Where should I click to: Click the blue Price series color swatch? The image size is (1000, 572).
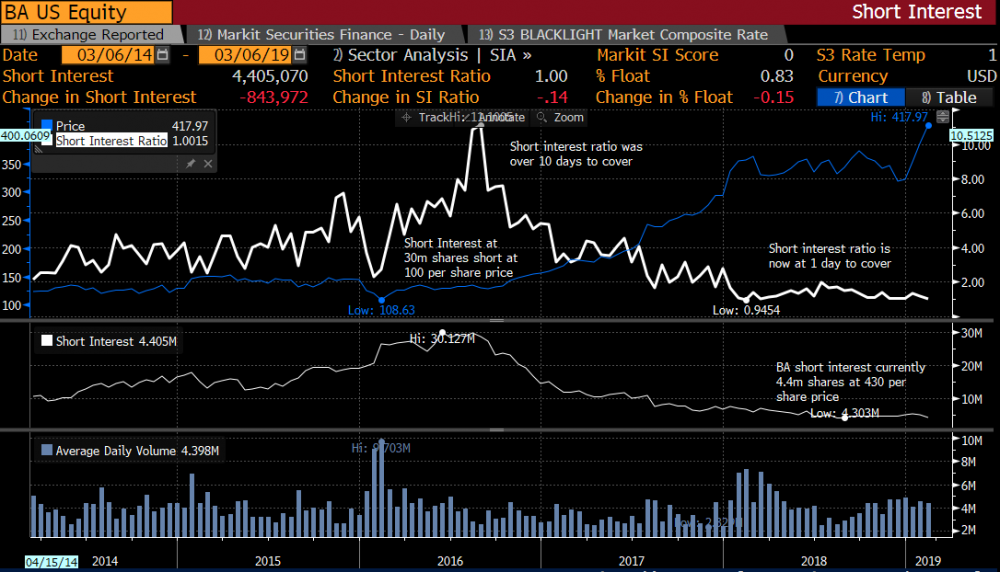(x=47, y=125)
